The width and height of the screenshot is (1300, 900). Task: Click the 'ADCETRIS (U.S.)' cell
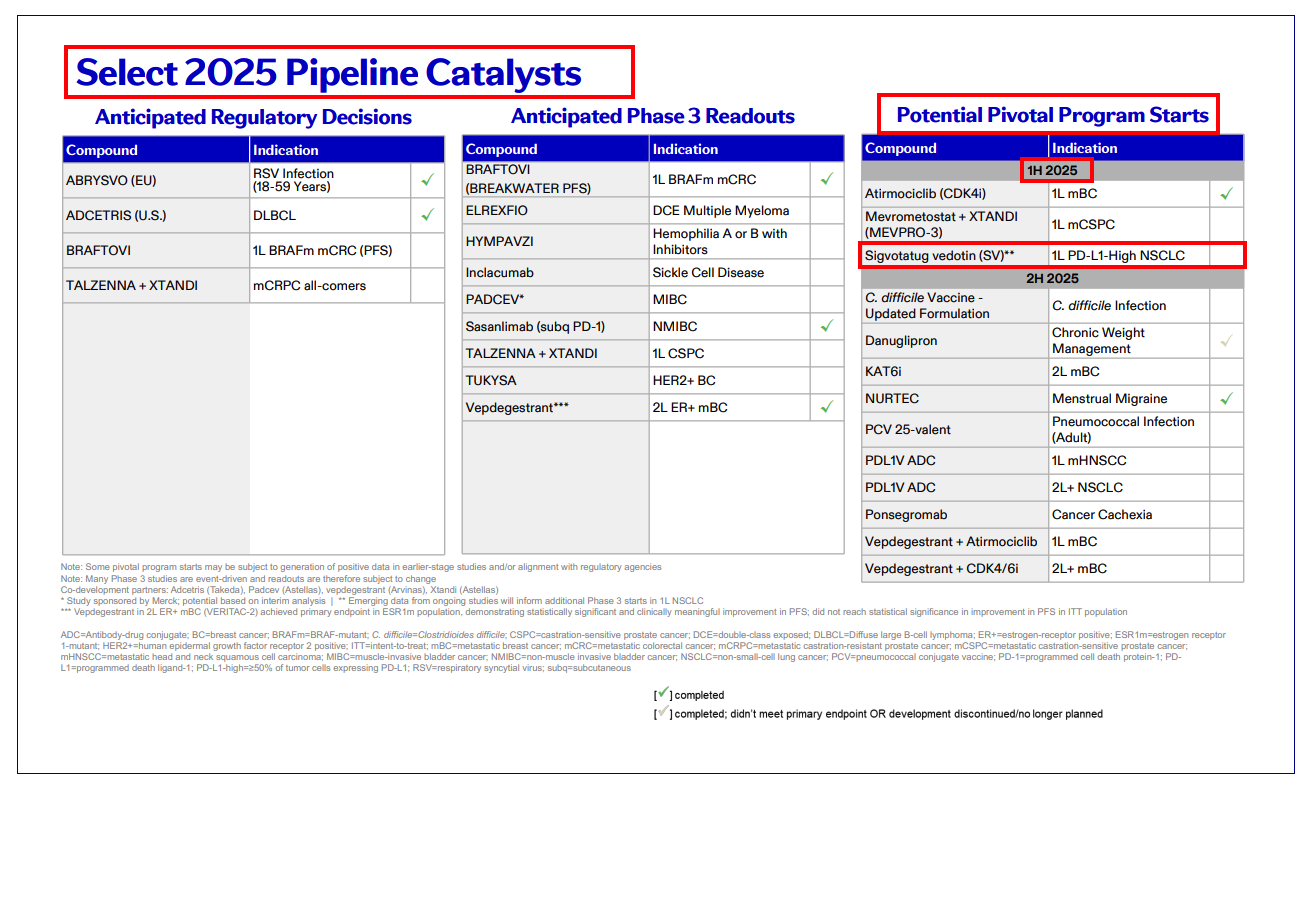[x=156, y=215]
